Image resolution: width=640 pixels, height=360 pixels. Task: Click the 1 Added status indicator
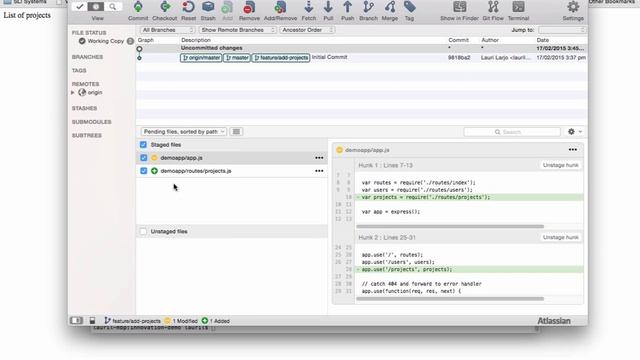coord(216,321)
